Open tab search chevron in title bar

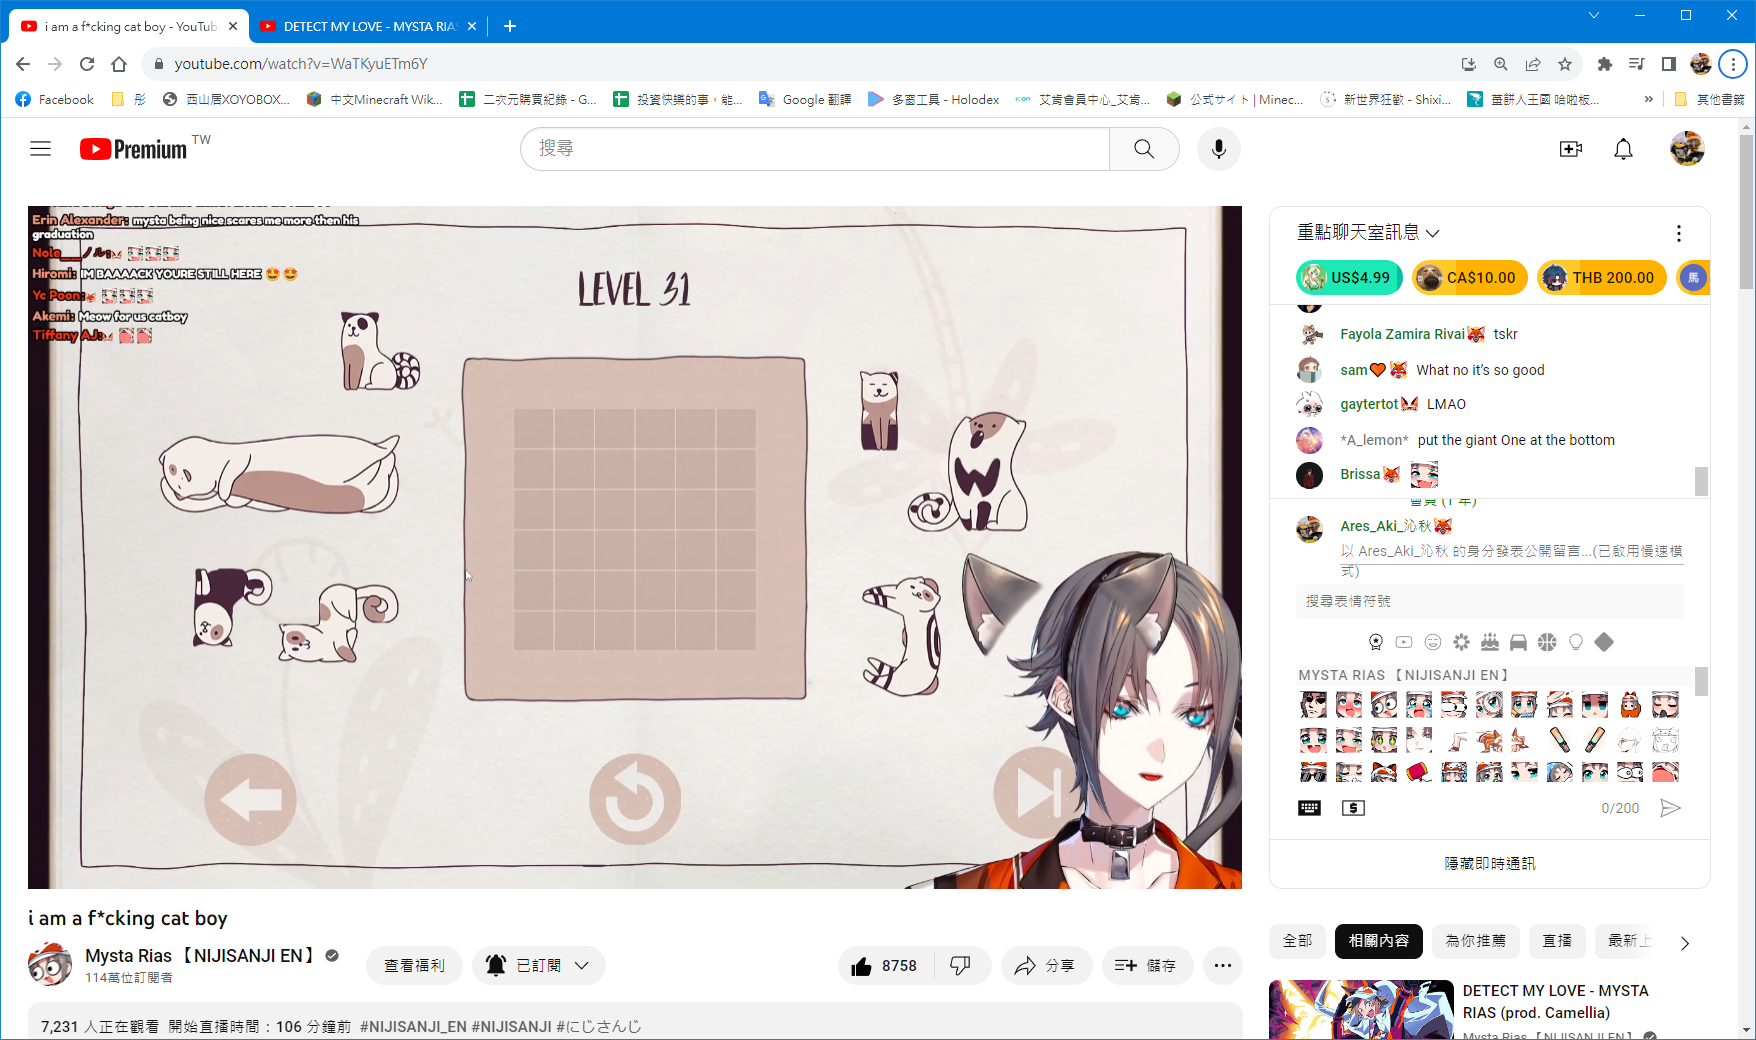tap(1594, 15)
